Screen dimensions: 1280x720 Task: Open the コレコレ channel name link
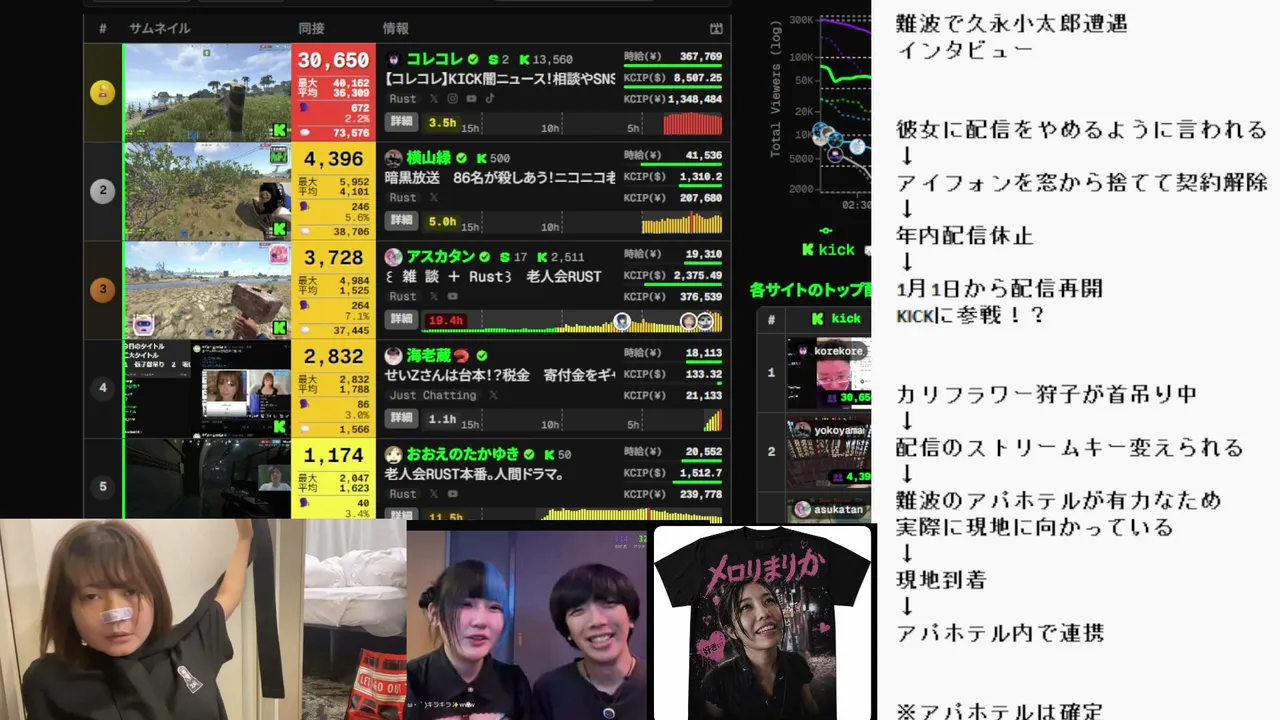(x=434, y=60)
